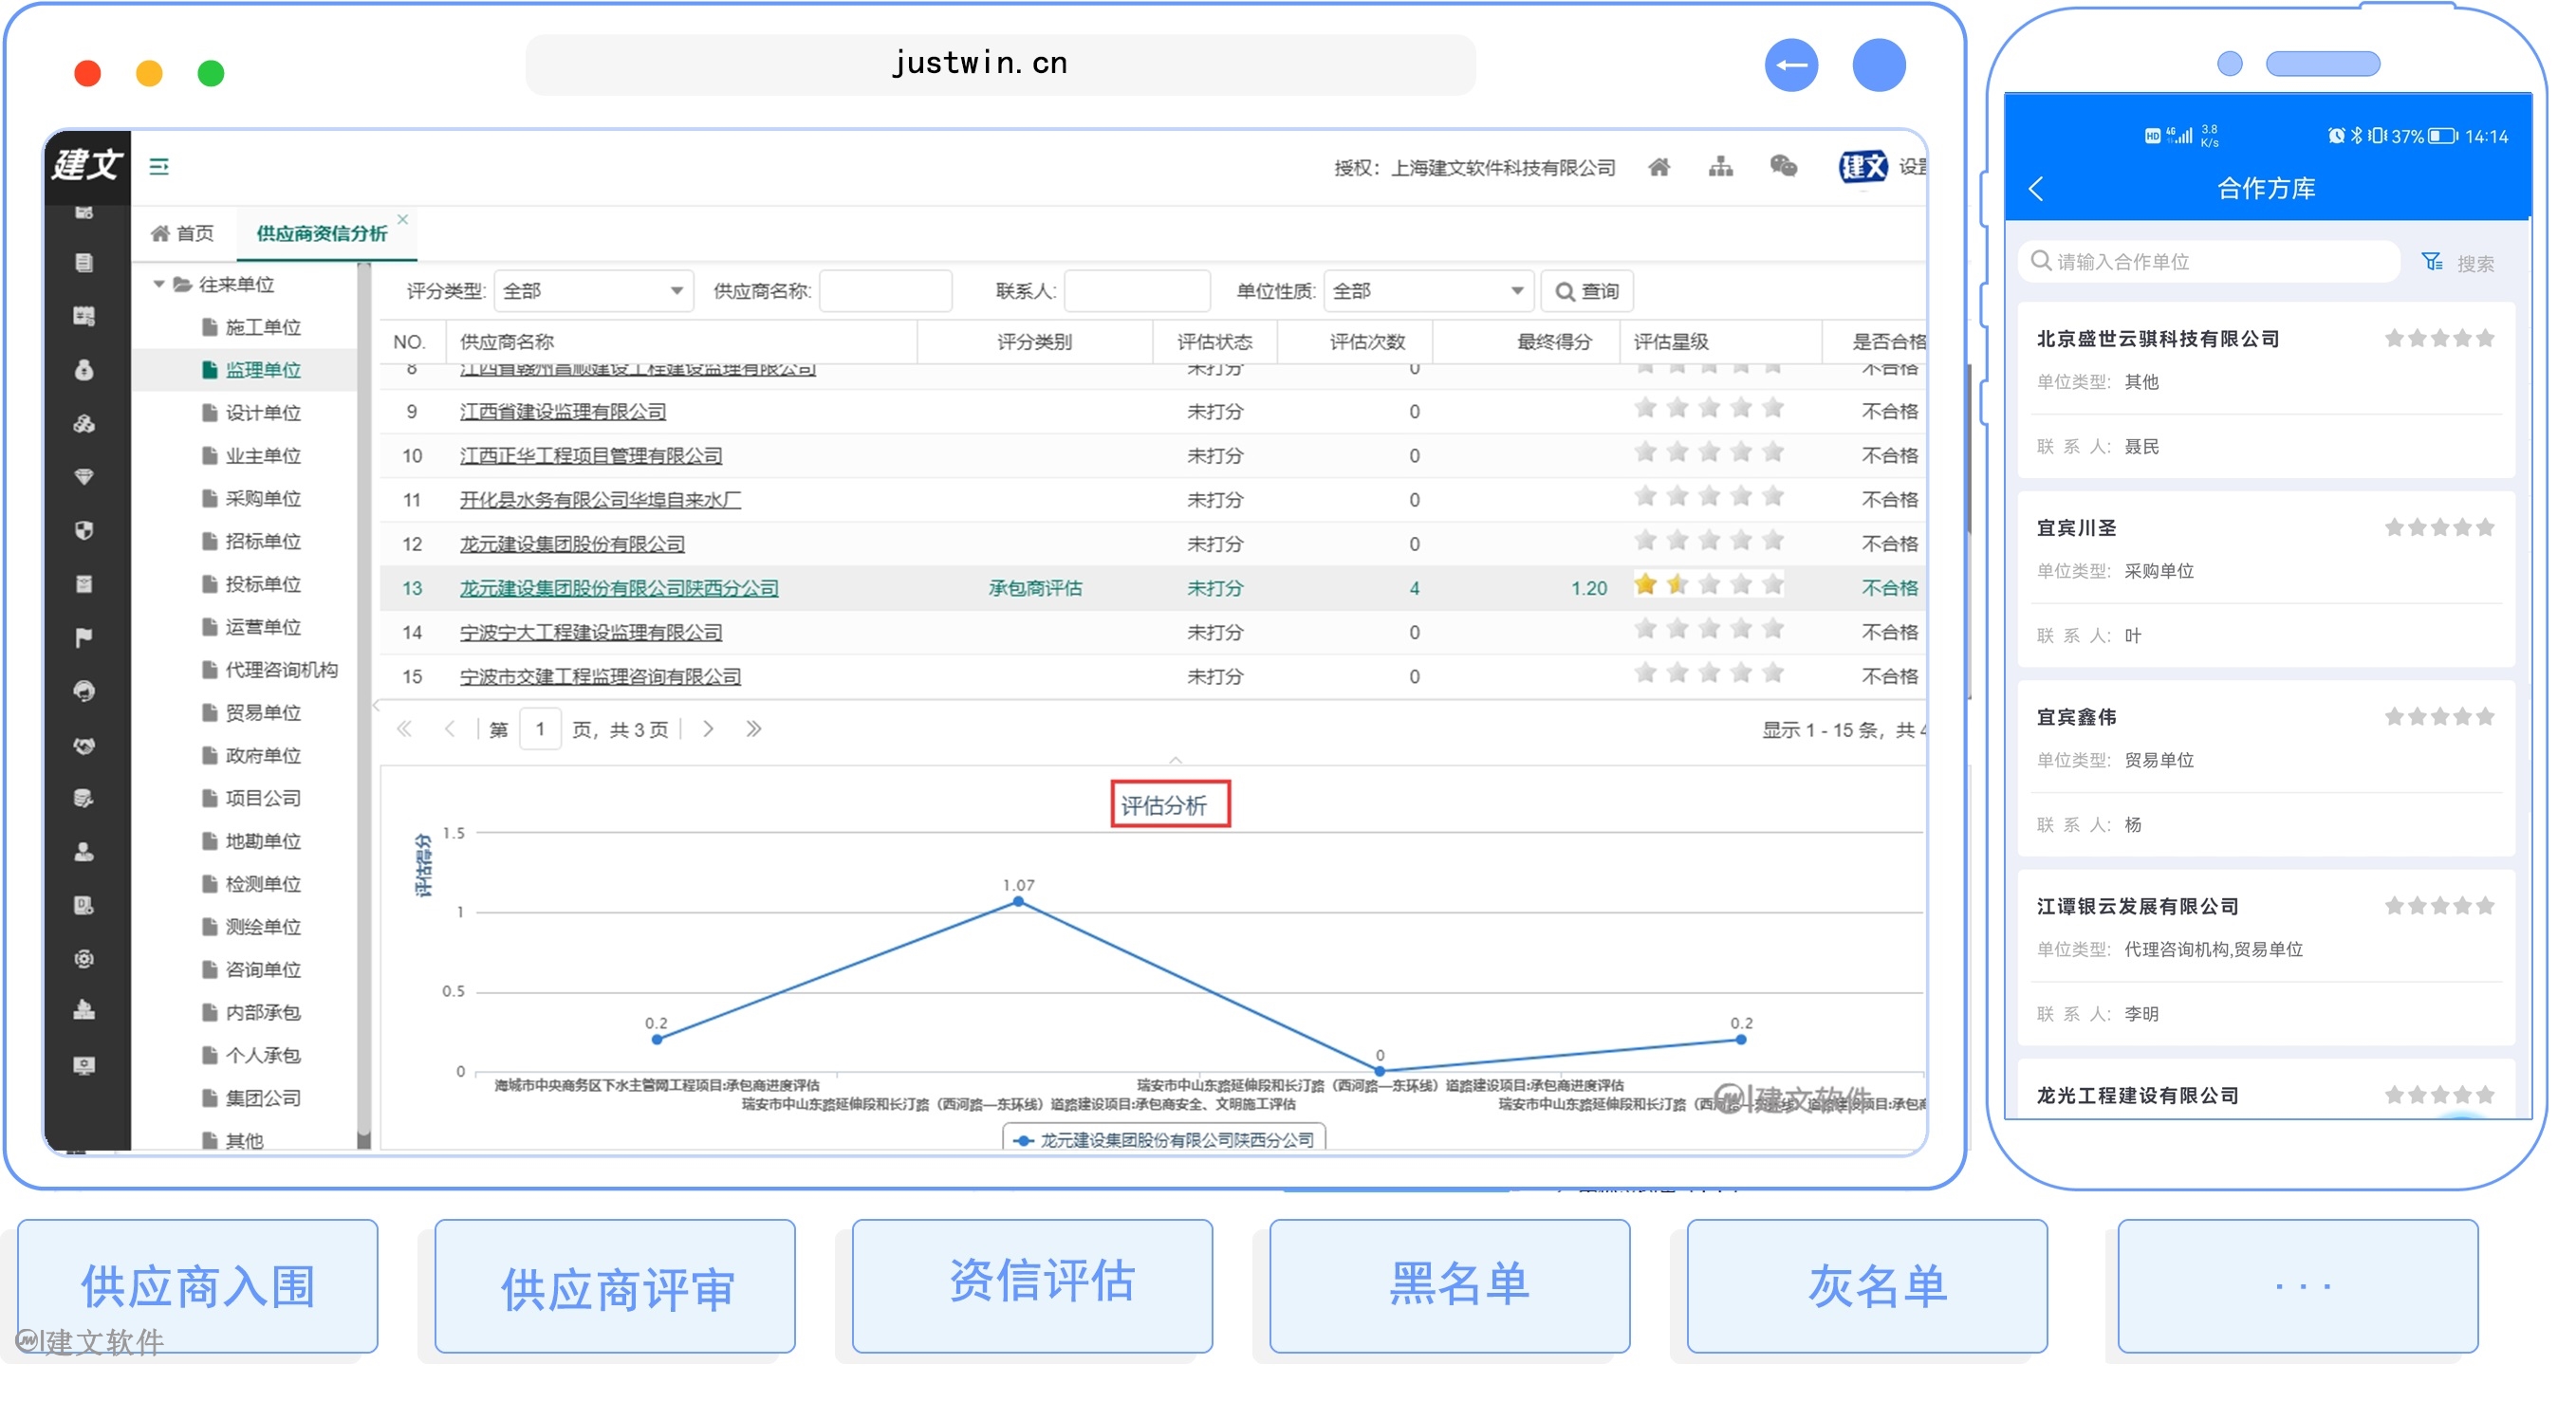Click the 供应商名称 input field
Screen dimensions: 2576x1420
885,291
